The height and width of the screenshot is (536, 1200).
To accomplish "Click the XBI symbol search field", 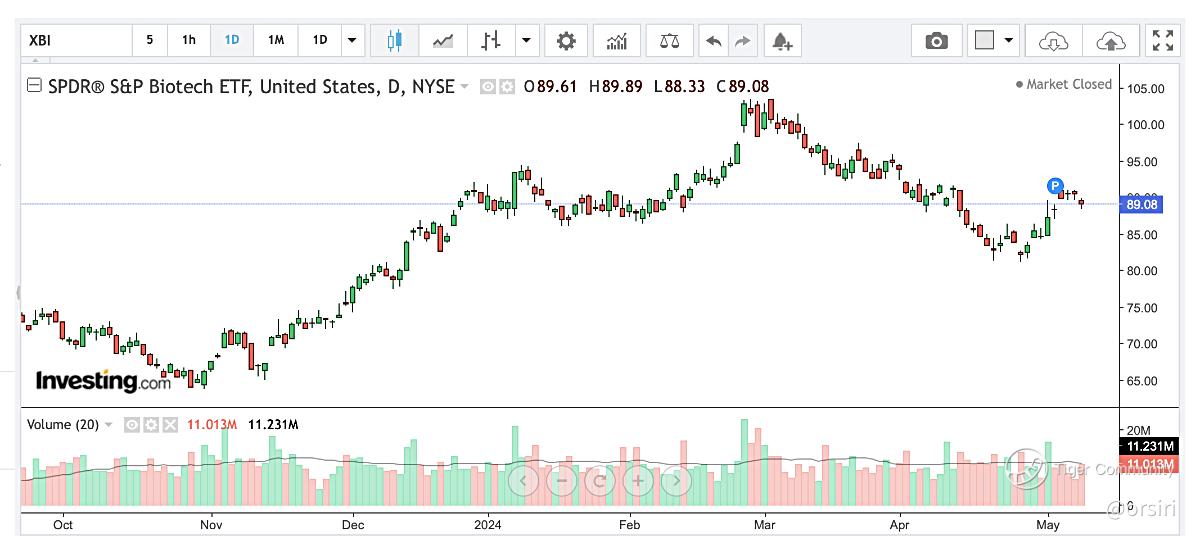I will coord(76,40).
